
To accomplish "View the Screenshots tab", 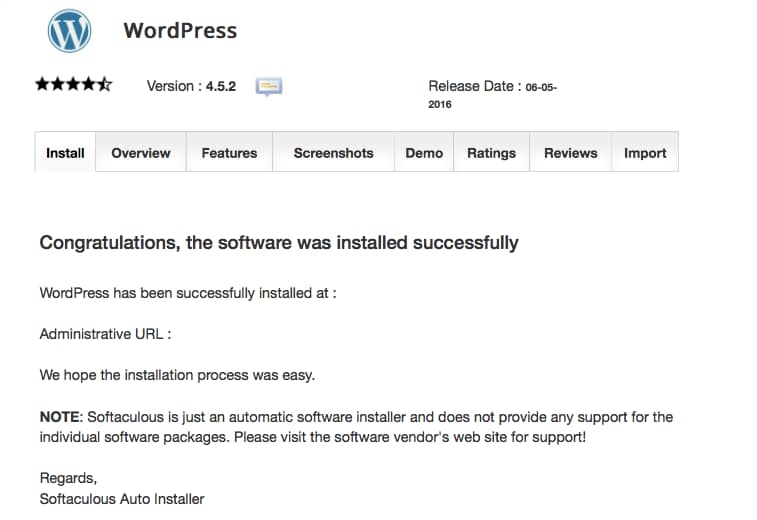I will tap(333, 153).
